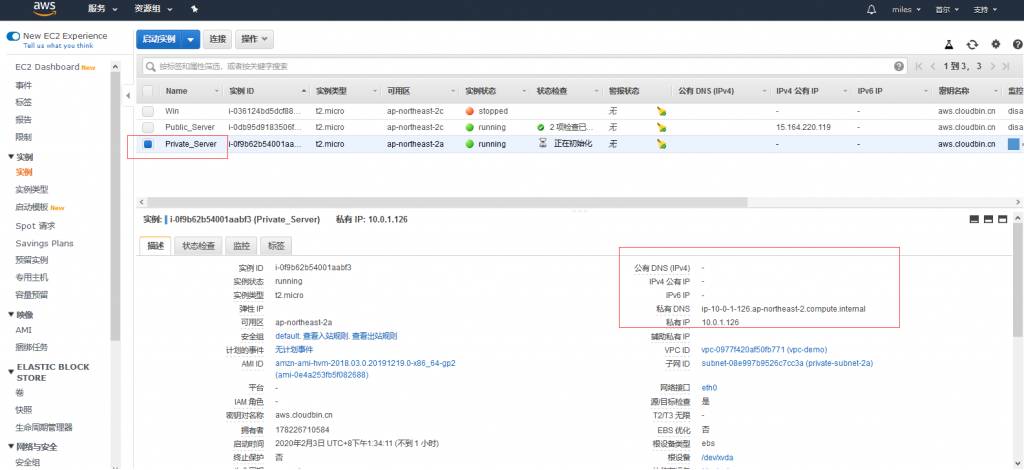Click the pin shortcut icon in top bar
The image size is (1024, 470).
pyautogui.click(x=194, y=9)
